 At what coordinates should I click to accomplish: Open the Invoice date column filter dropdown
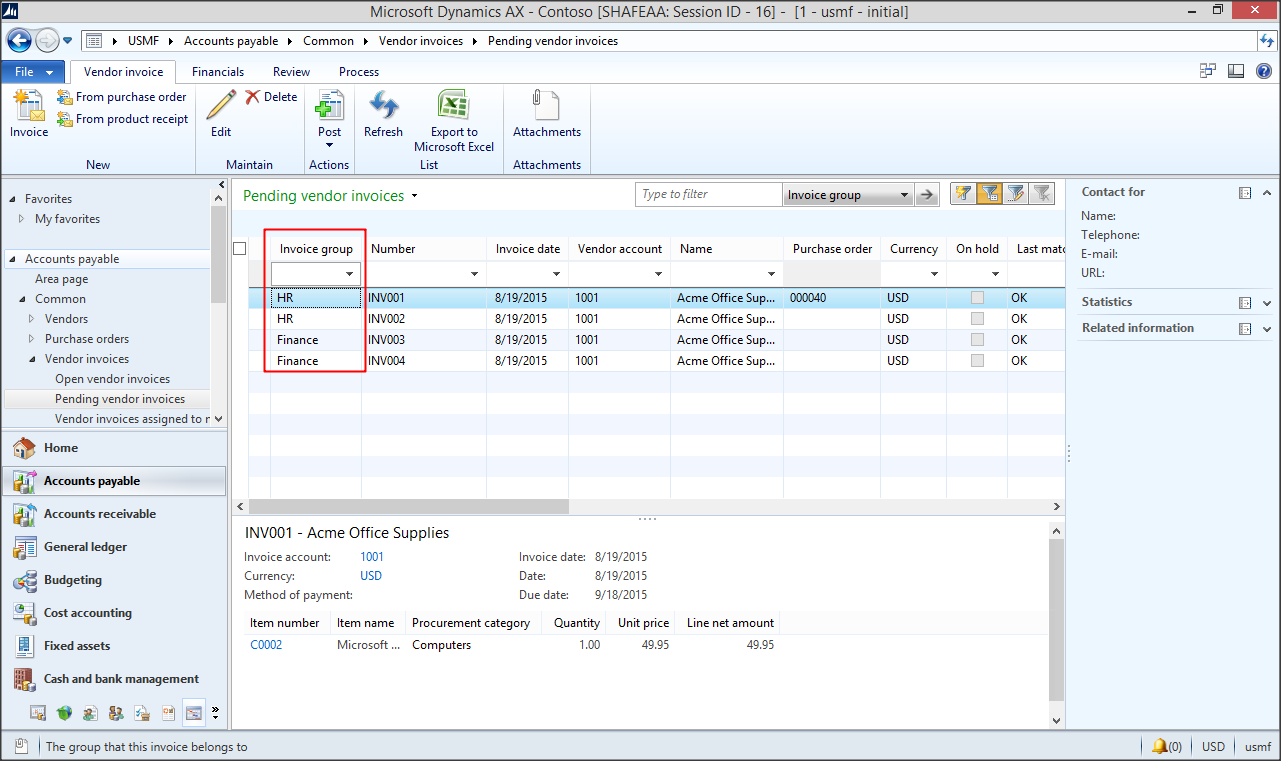(558, 274)
